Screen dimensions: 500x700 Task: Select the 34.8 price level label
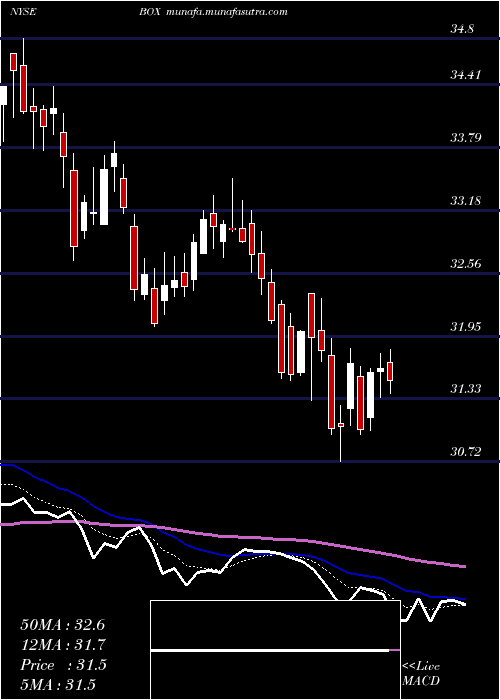(x=462, y=29)
